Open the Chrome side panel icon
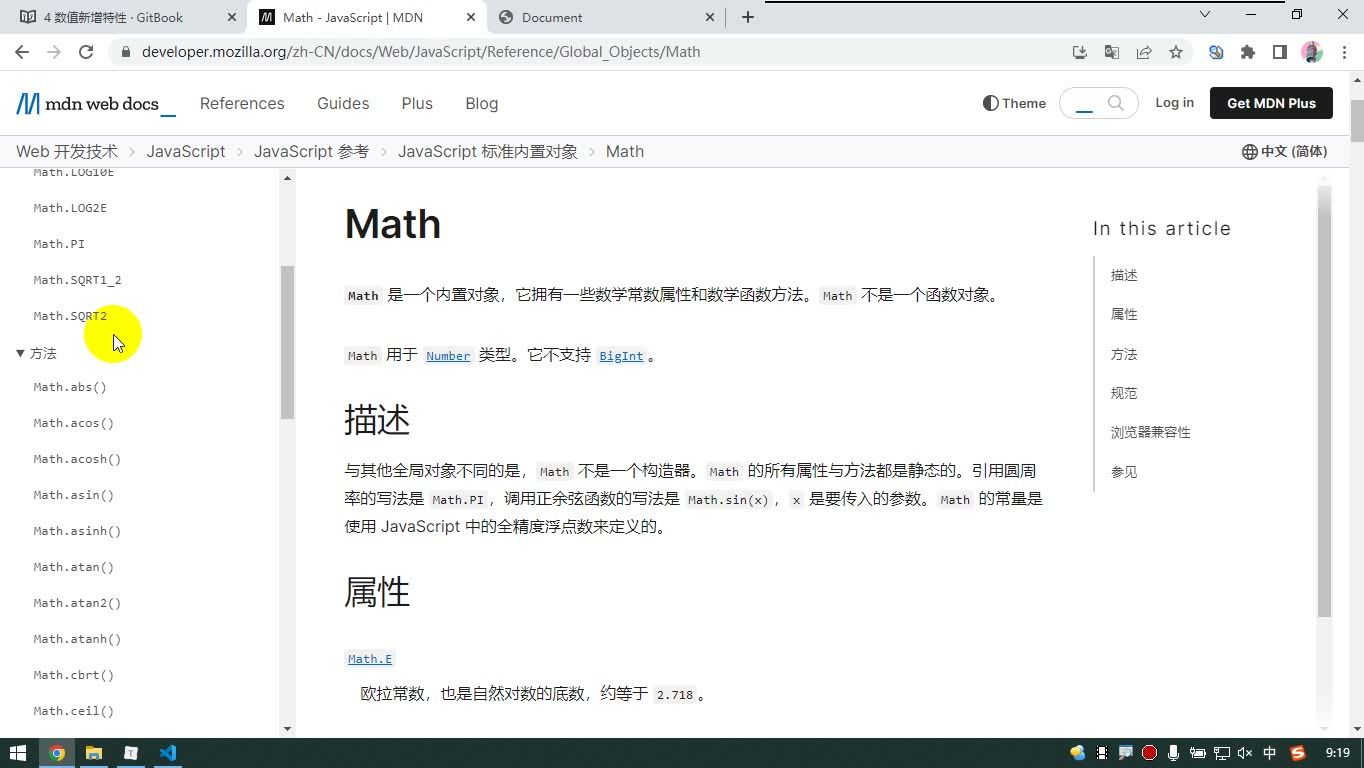This screenshot has height=768, width=1364. [1279, 52]
